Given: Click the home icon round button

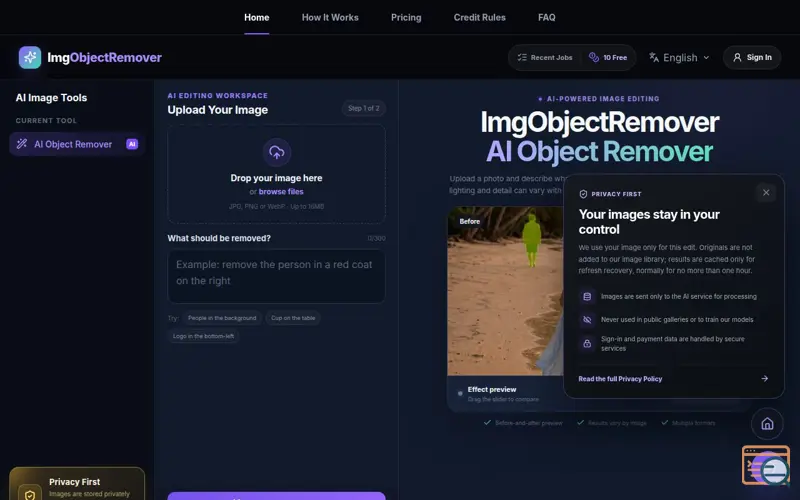Looking at the screenshot, I should (767, 423).
